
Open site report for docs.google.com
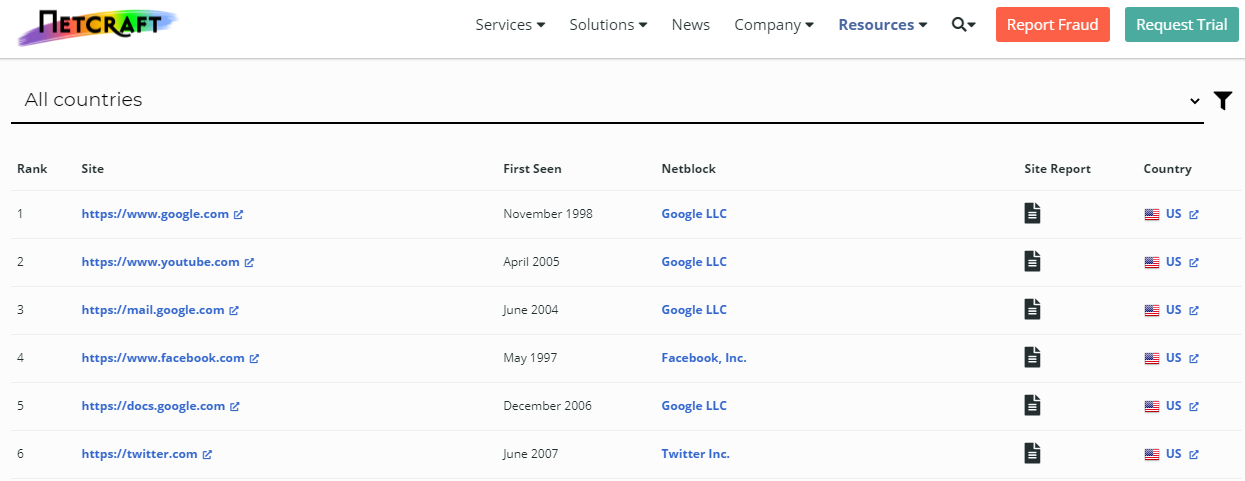point(1032,405)
